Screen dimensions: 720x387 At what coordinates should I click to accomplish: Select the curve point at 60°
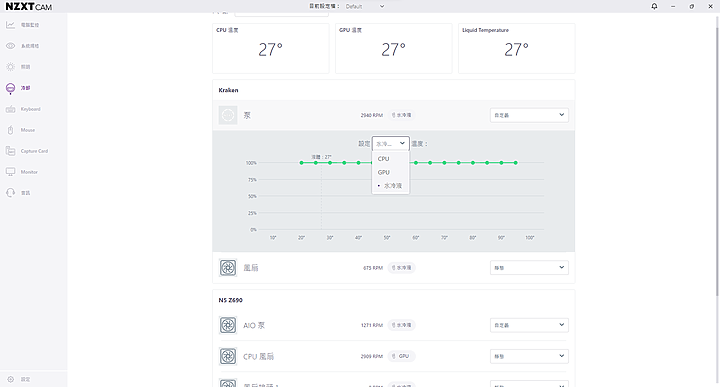pos(416,163)
